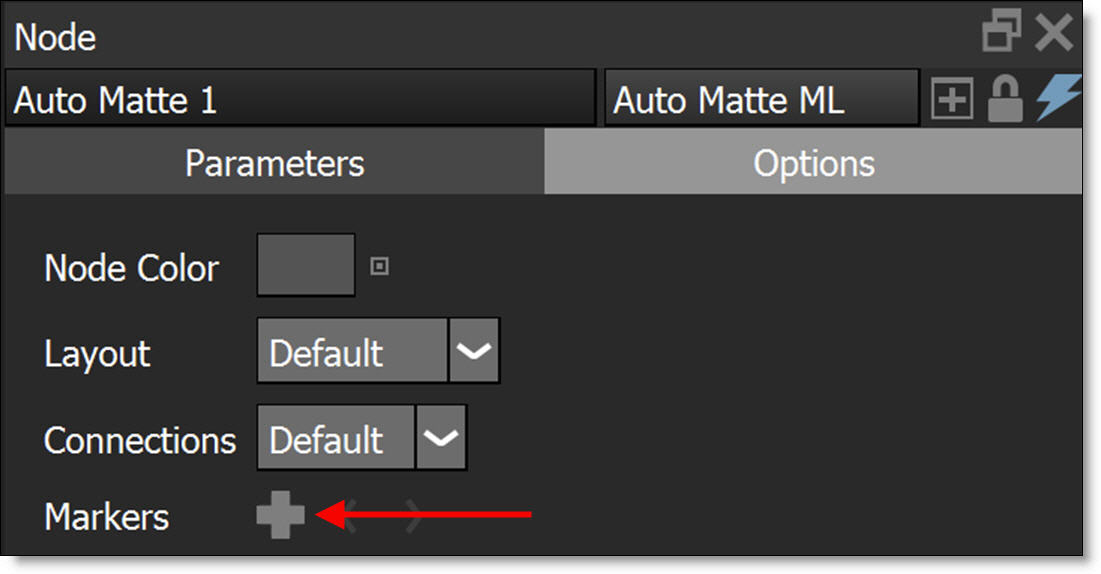
Task: Expand the Connections dropdown arrow
Action: 441,439
